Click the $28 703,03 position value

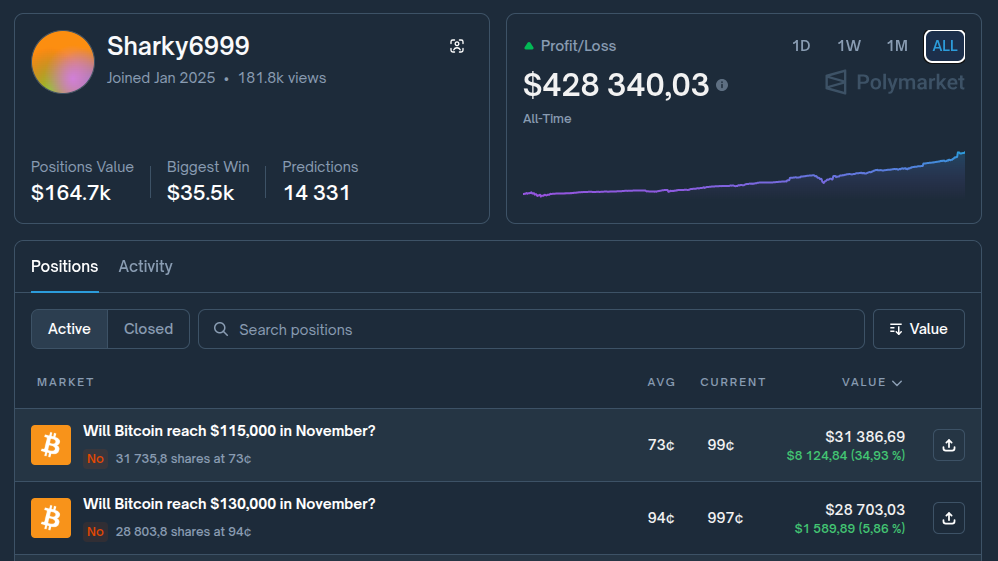pos(865,510)
